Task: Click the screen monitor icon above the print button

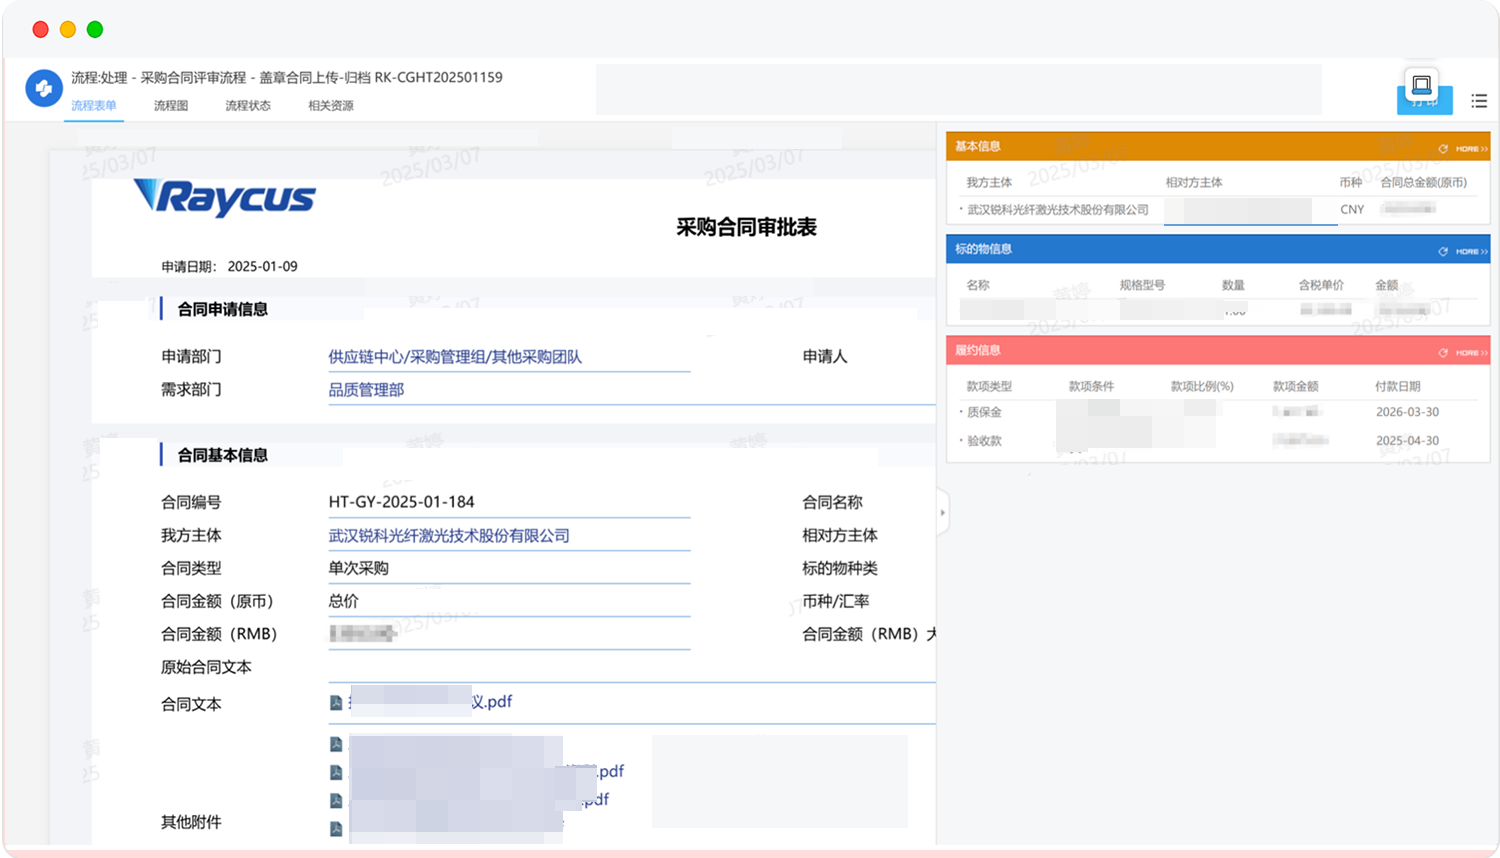Action: (x=1421, y=84)
